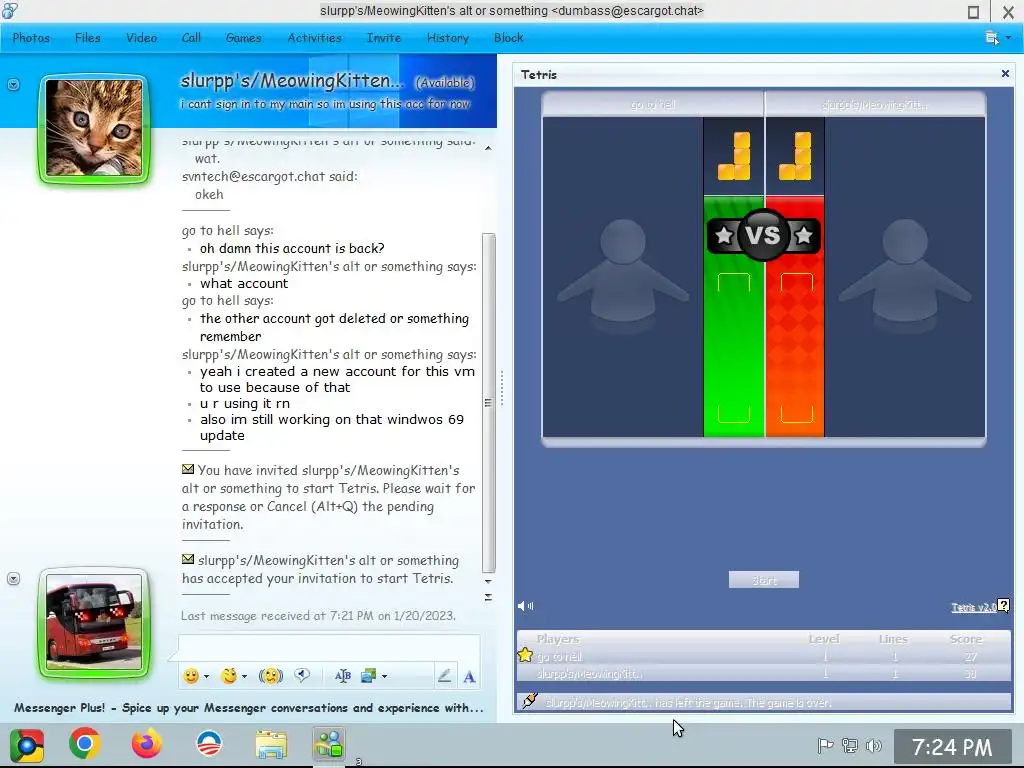Click the 7:24 PM clock
1024x768 pixels.
(952, 747)
